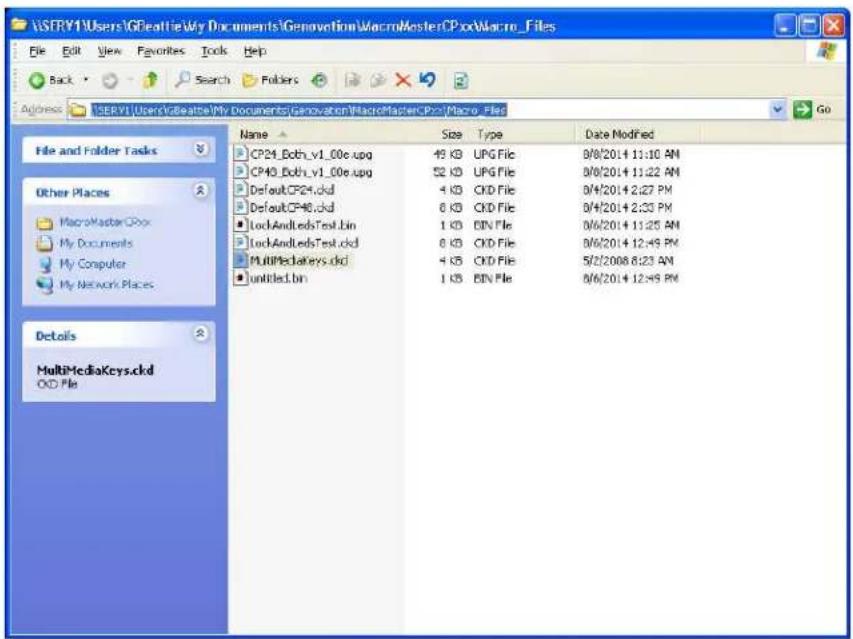Viewport: 853px width, 639px height.
Task: Click the Copy To toolbar icon
Action: click(377, 80)
